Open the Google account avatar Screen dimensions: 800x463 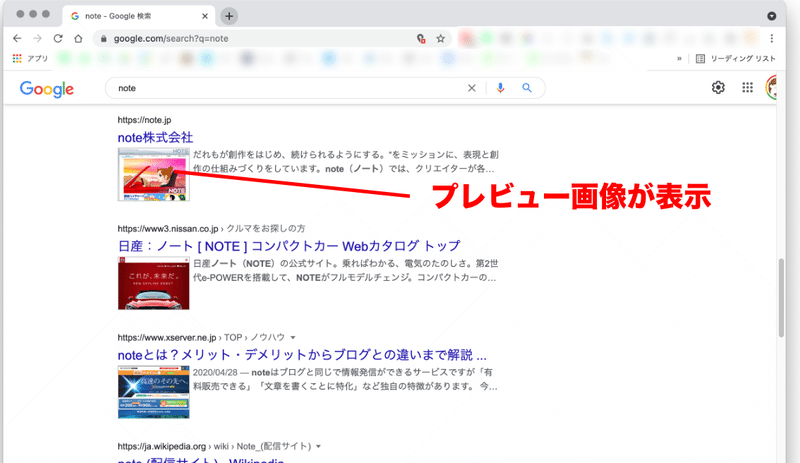point(771,88)
